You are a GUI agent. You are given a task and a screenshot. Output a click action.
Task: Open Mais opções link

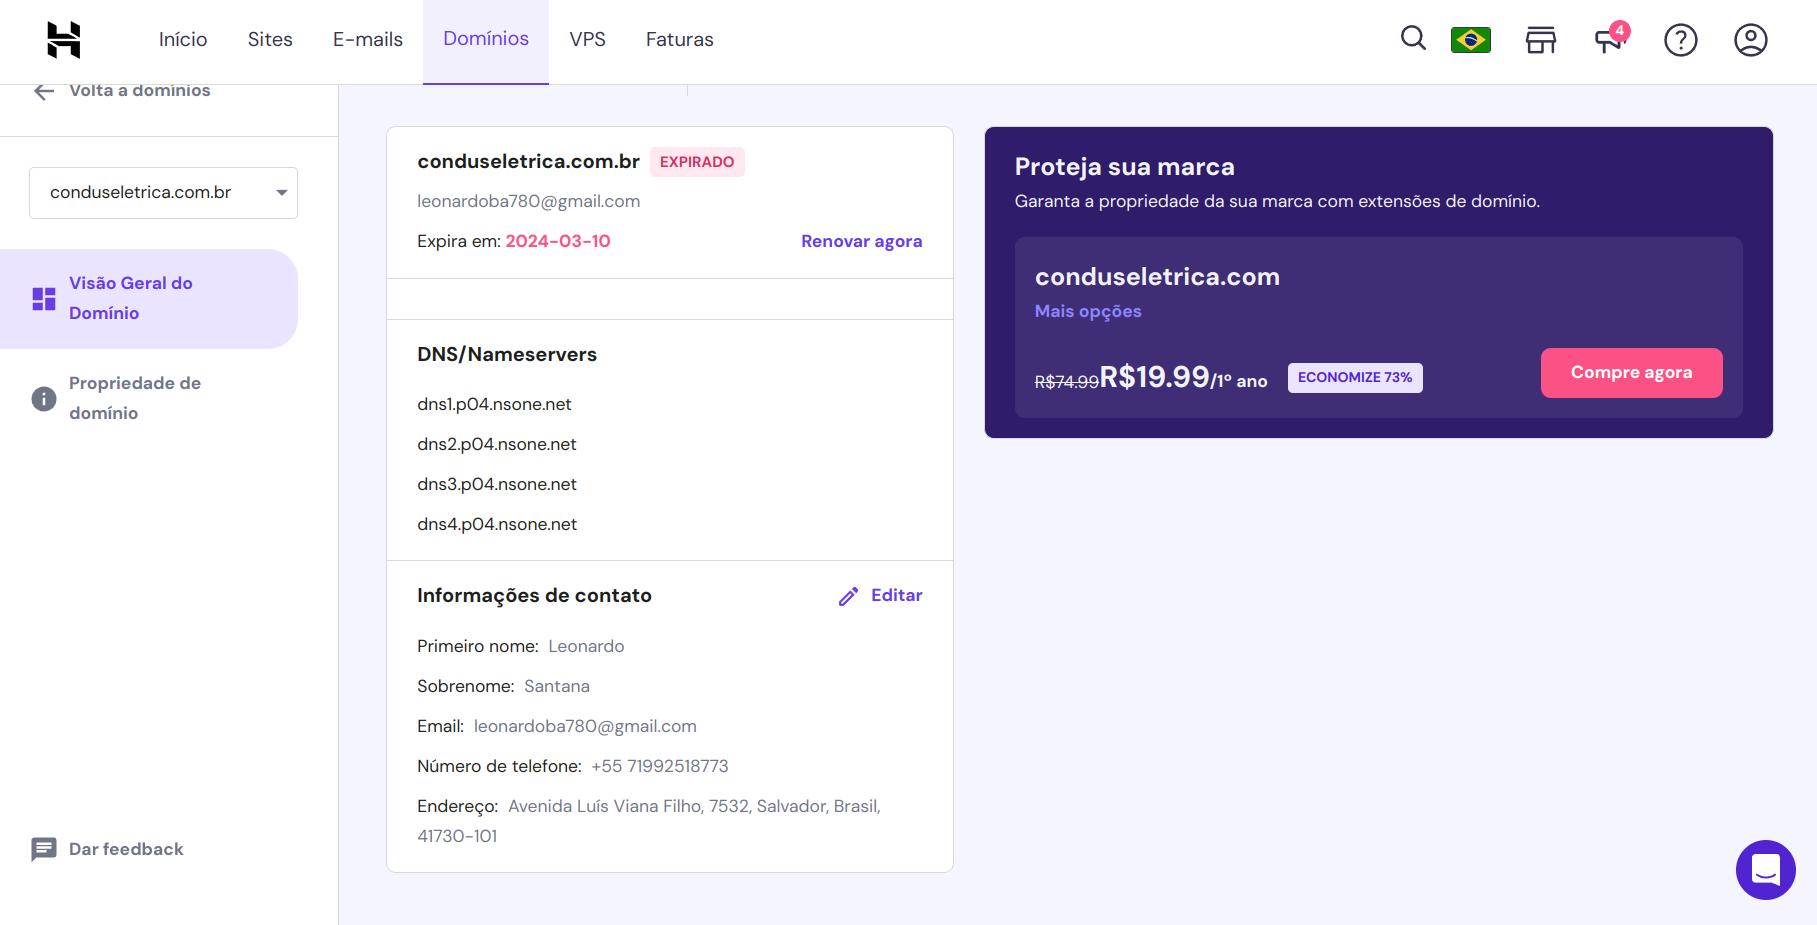tap(1088, 311)
